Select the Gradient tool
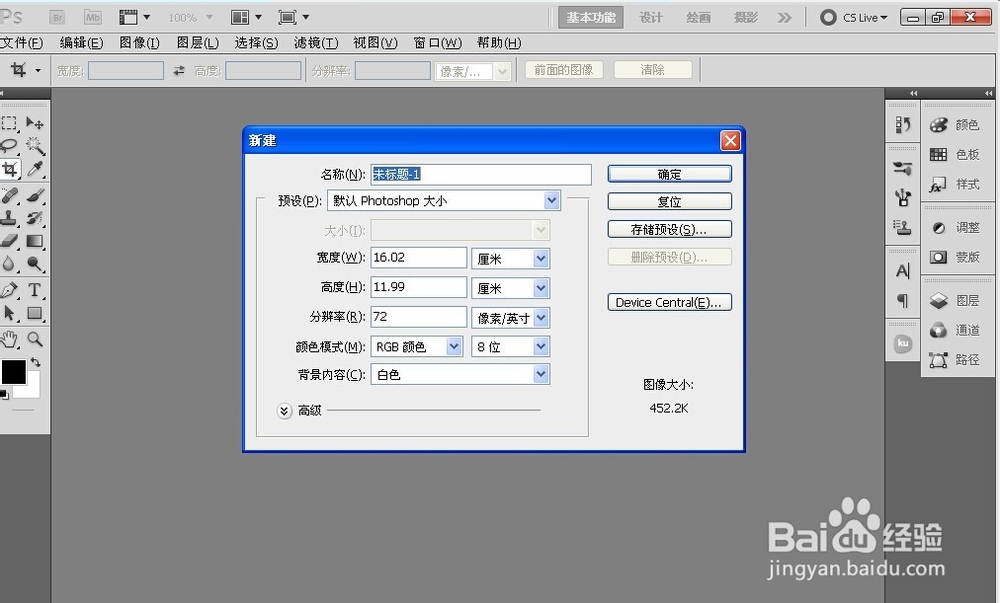The width and height of the screenshot is (1000, 603). tap(34, 240)
